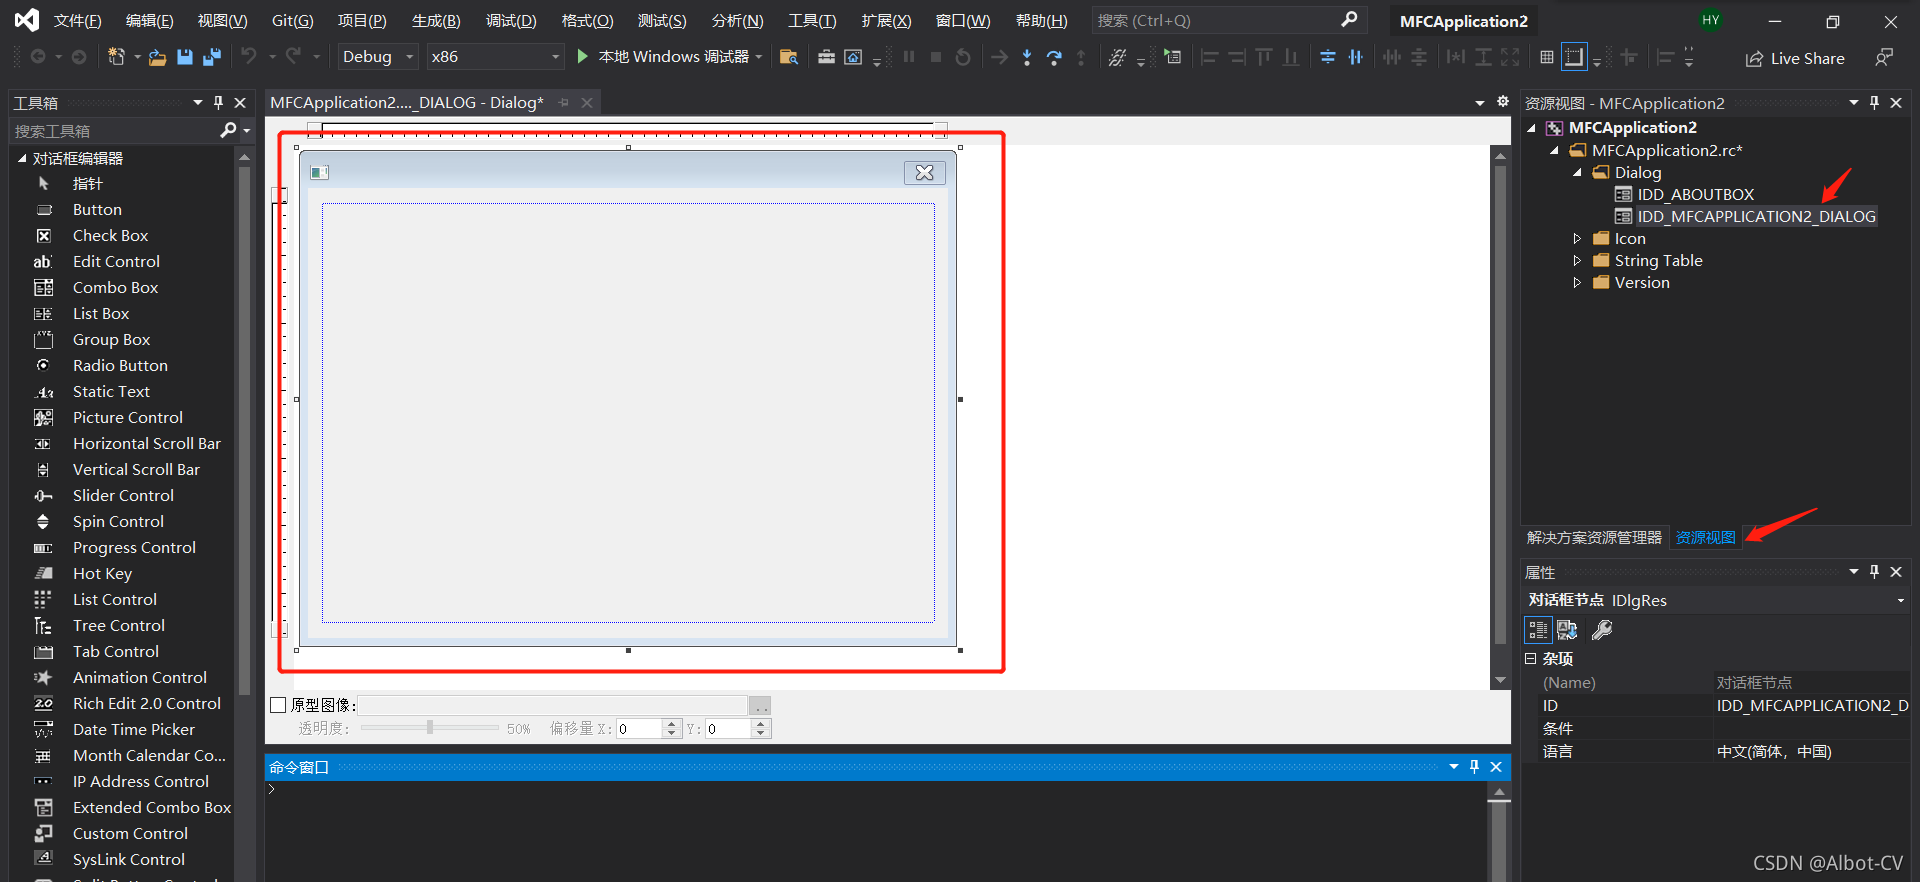Image resolution: width=1920 pixels, height=882 pixels.
Task: Open the 对话框节点 IDlgRes object dropdown
Action: (1900, 600)
